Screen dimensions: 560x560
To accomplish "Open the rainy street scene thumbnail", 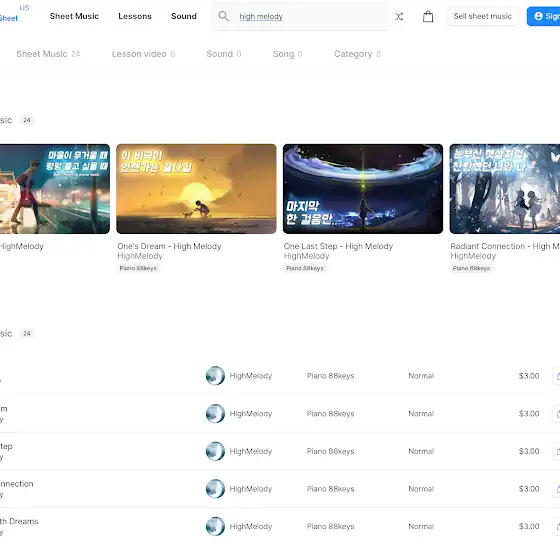I will point(55,189).
